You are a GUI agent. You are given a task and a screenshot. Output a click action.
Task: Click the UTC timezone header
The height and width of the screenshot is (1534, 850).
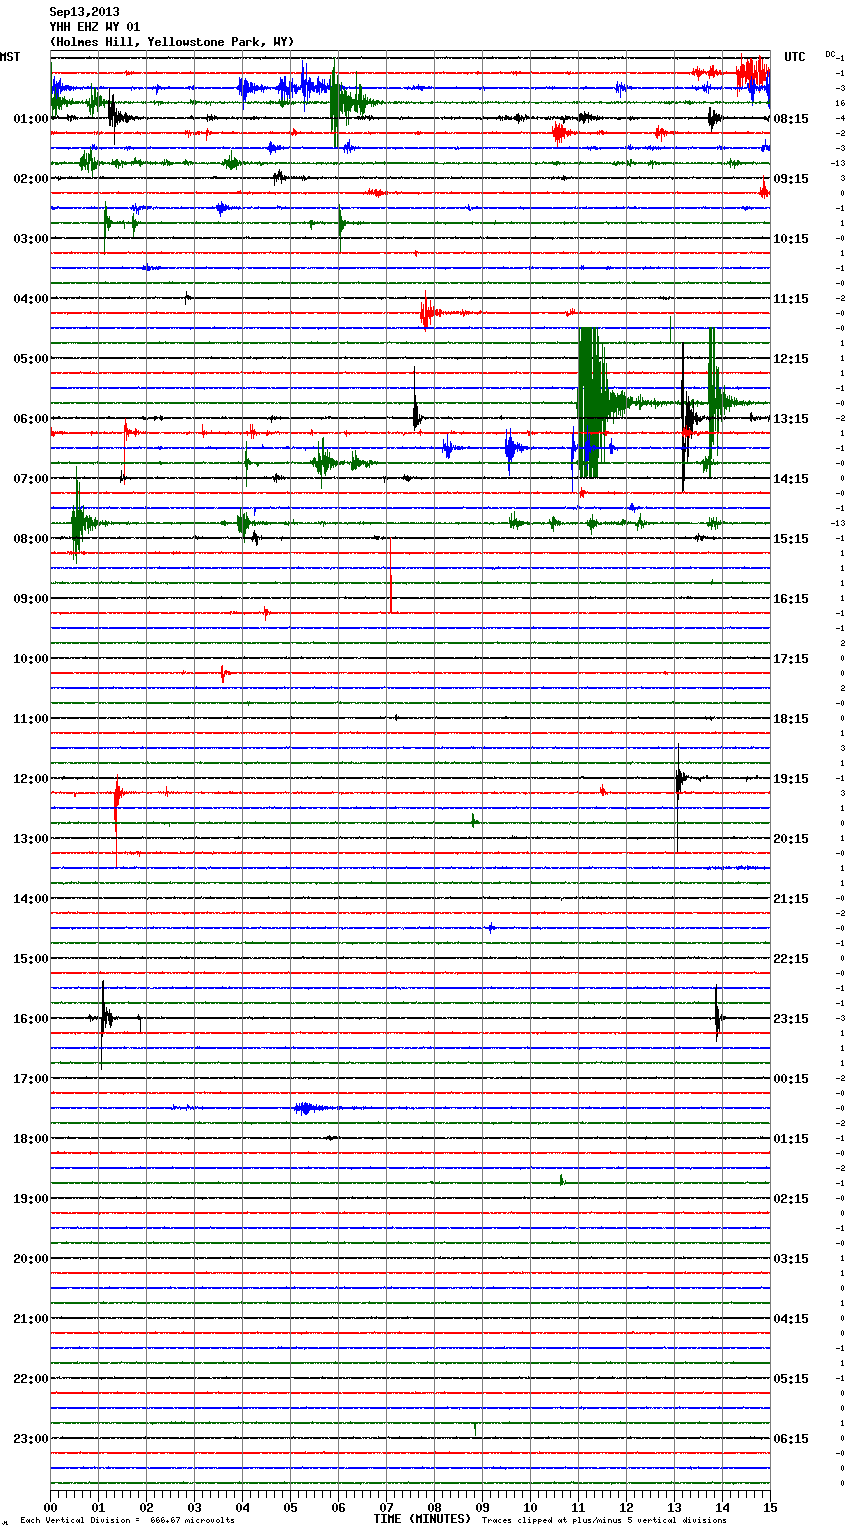(x=795, y=57)
